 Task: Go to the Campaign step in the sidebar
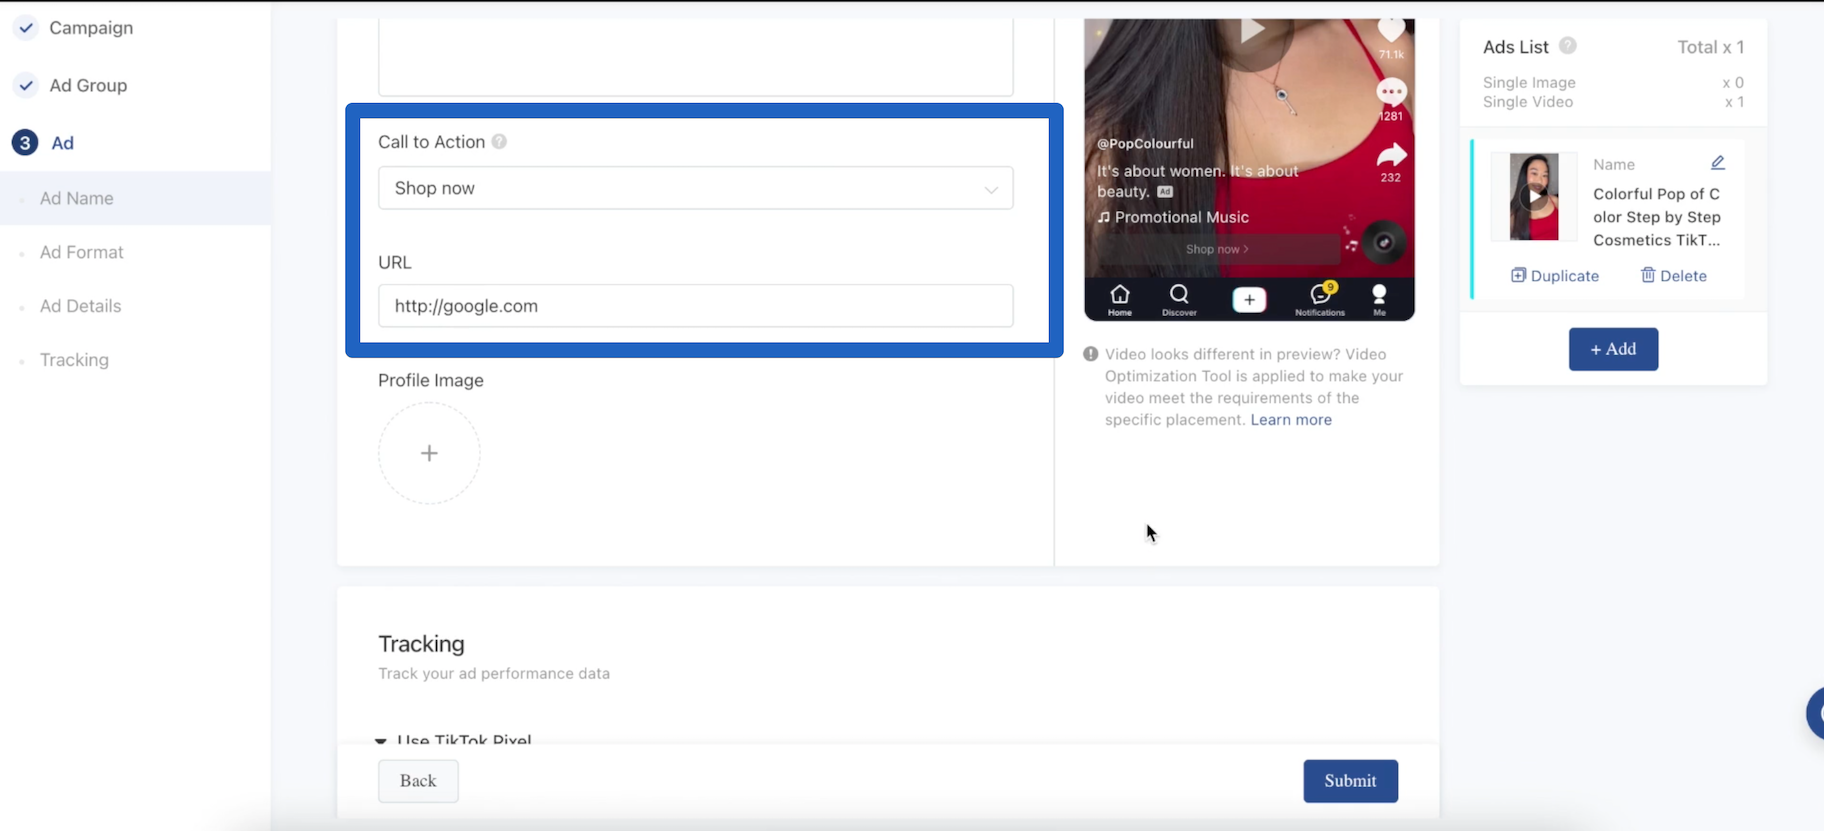point(90,28)
